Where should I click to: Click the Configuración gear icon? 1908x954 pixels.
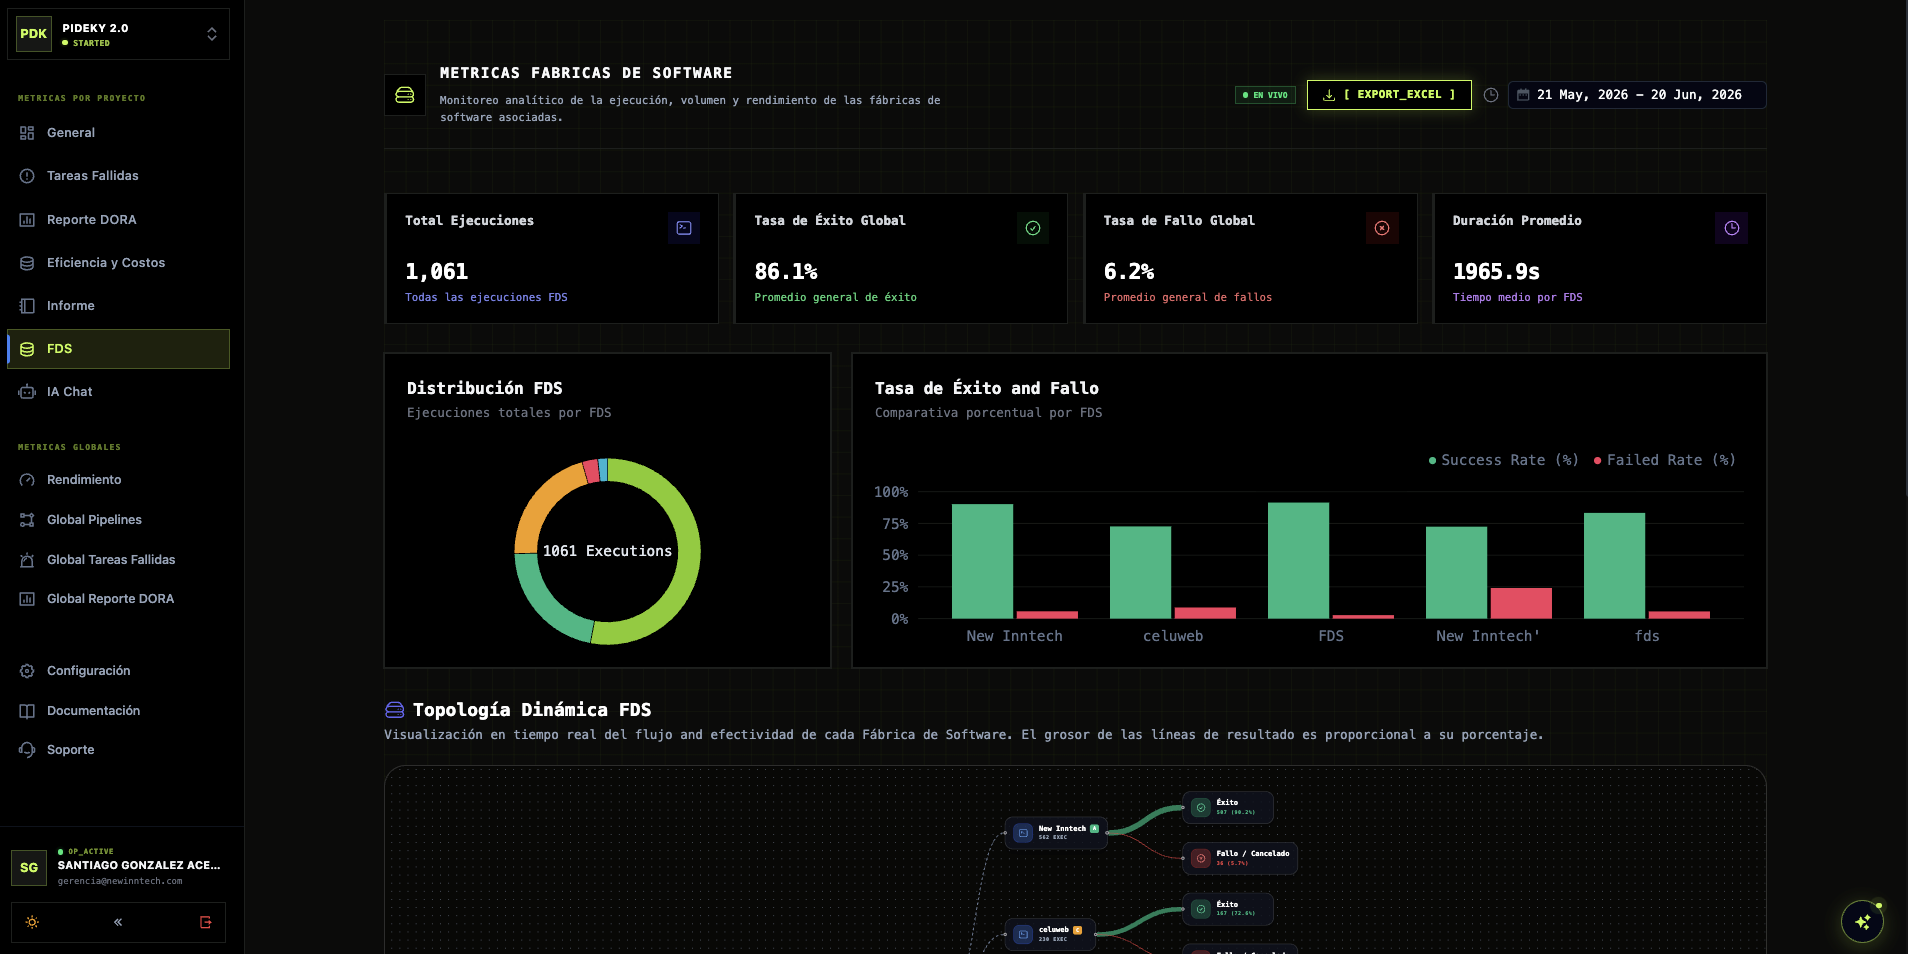[27, 671]
